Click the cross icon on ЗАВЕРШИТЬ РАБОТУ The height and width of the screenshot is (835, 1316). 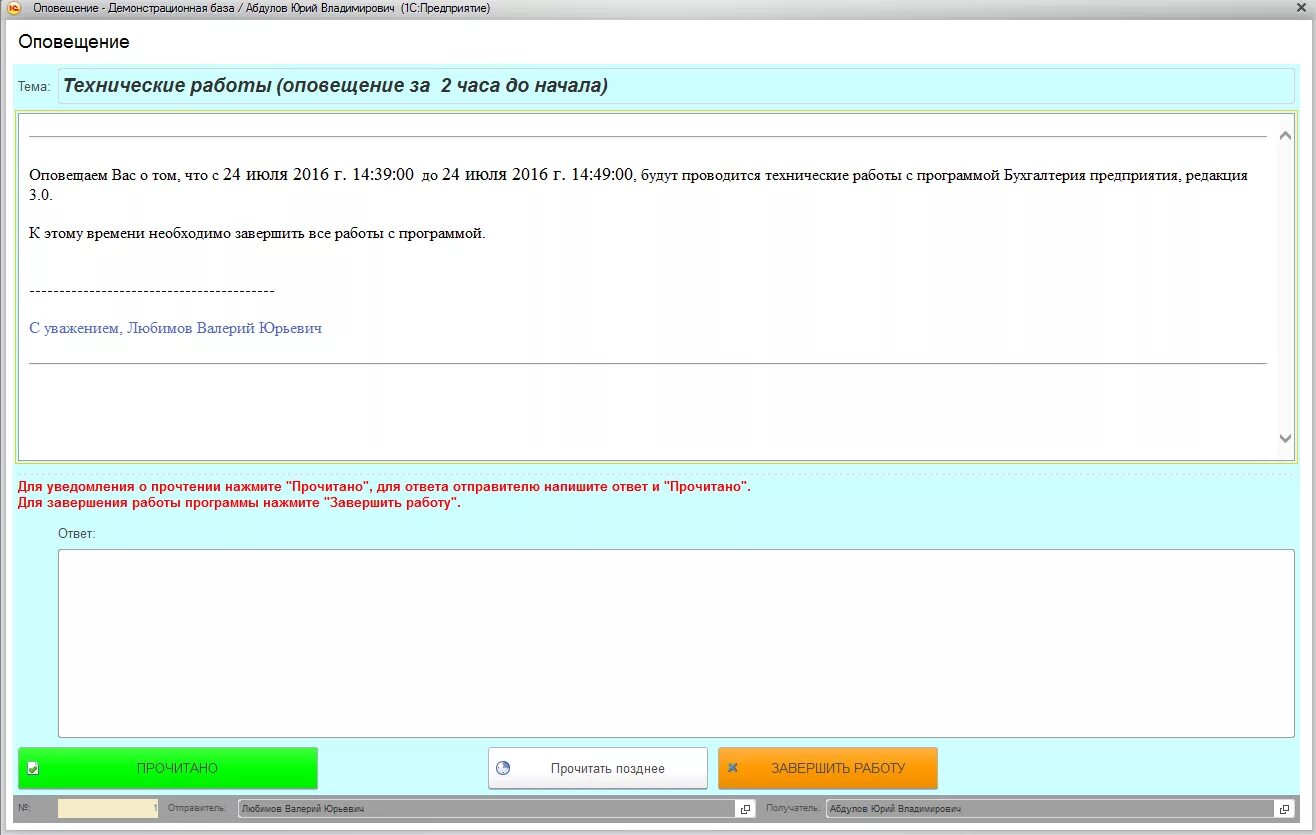click(x=733, y=768)
